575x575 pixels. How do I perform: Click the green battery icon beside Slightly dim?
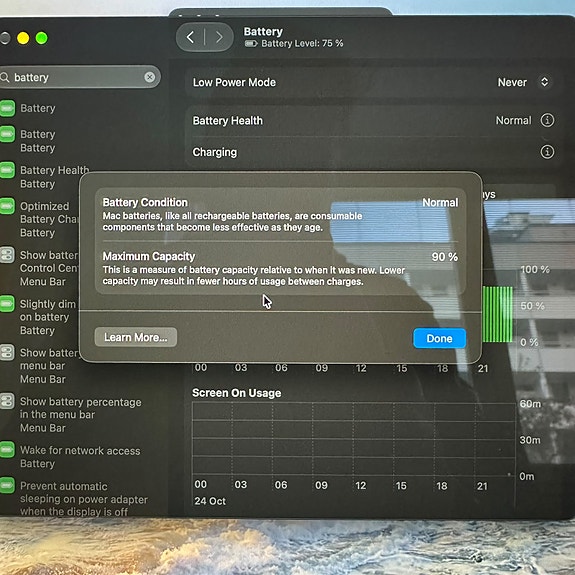[x=7, y=304]
